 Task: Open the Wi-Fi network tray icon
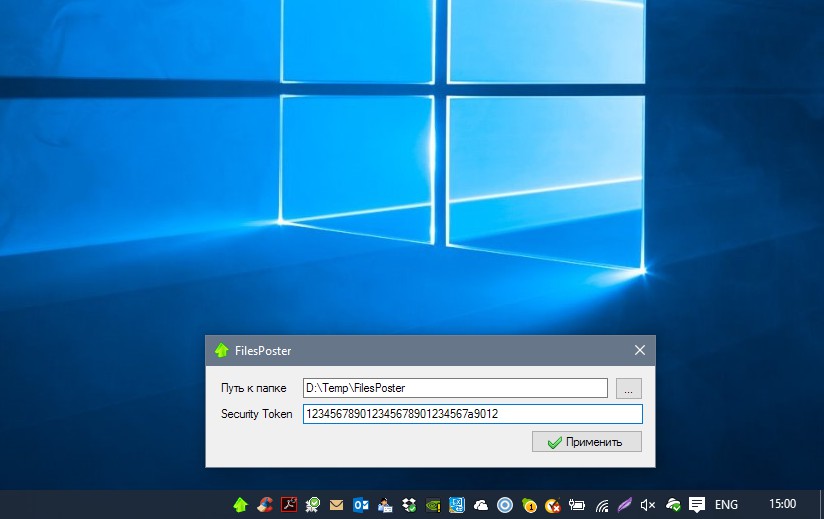point(602,505)
